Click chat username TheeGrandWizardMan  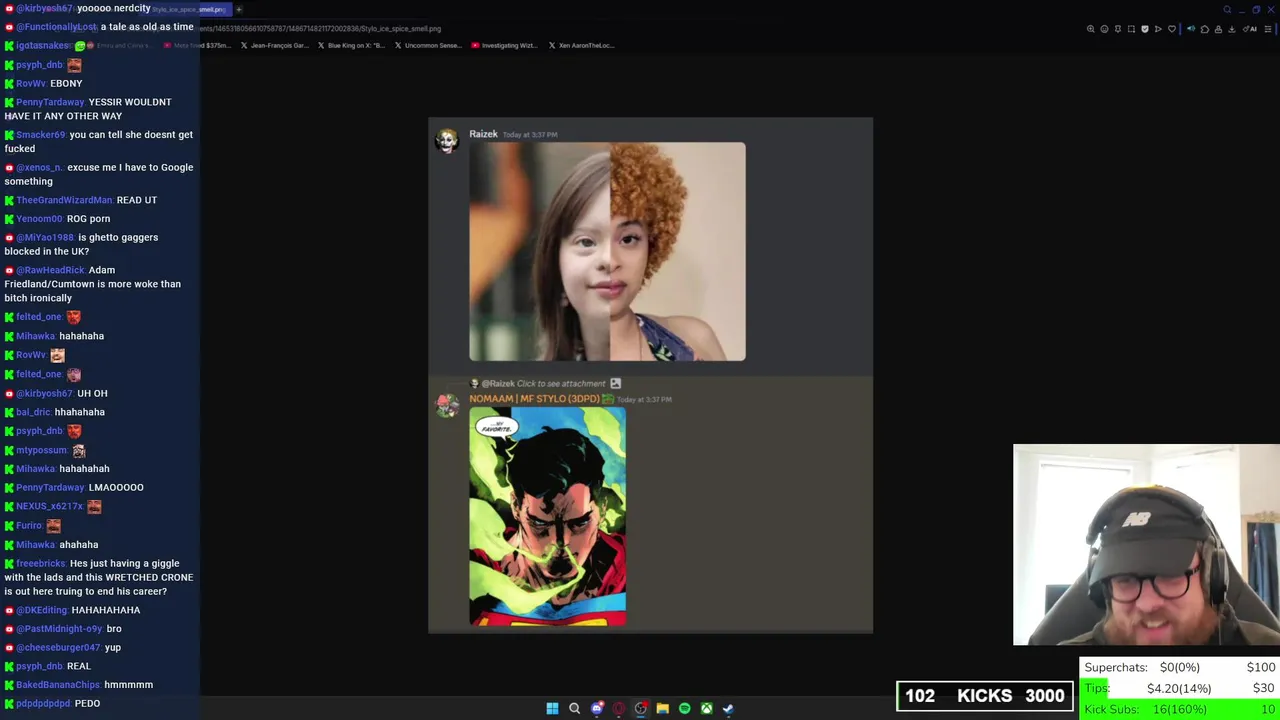point(65,200)
